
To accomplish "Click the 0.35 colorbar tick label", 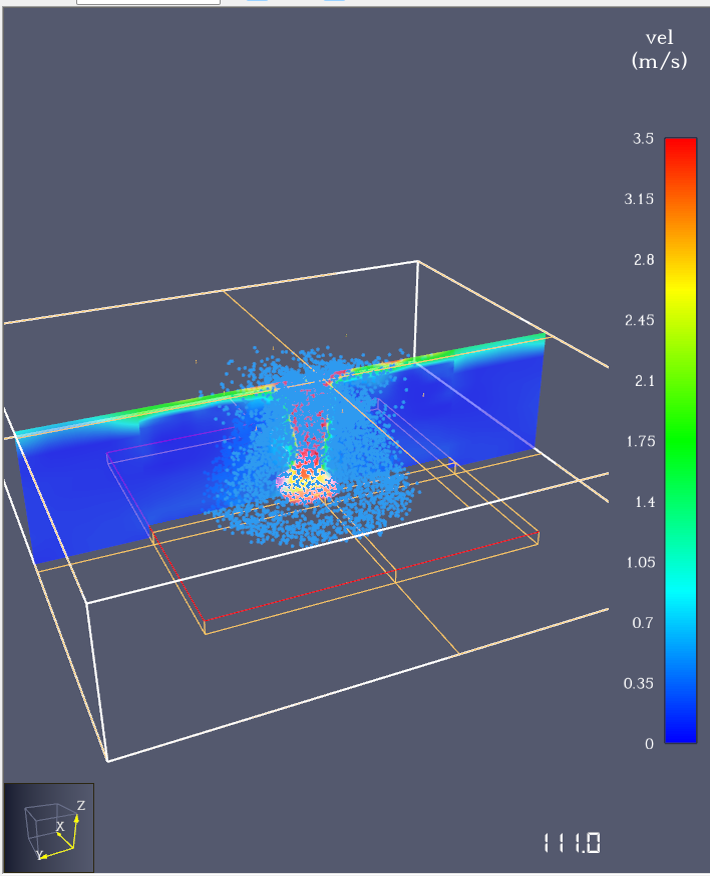I will click(638, 684).
